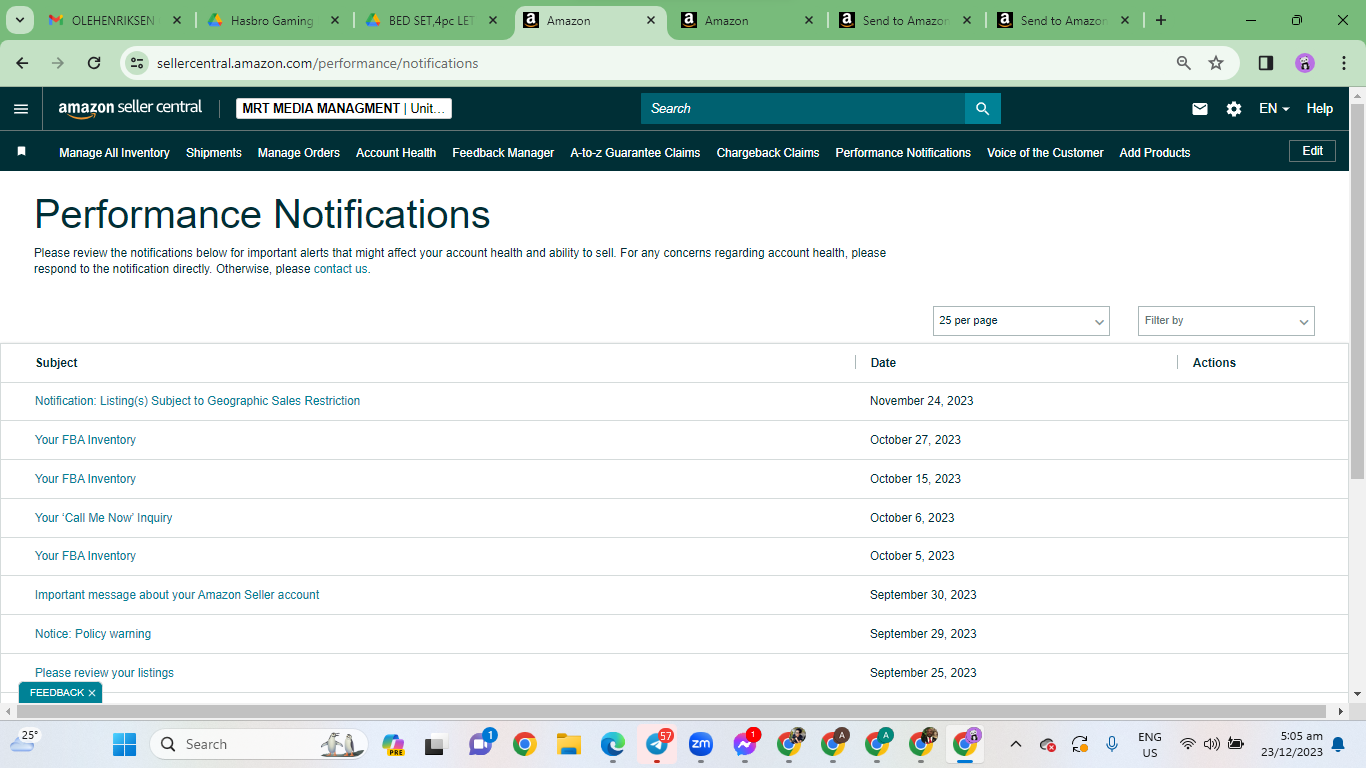Viewport: 1366px width, 768px height.
Task: Click the bookmark flag icon beside Manage All Inventory
Action: pyautogui.click(x=21, y=152)
